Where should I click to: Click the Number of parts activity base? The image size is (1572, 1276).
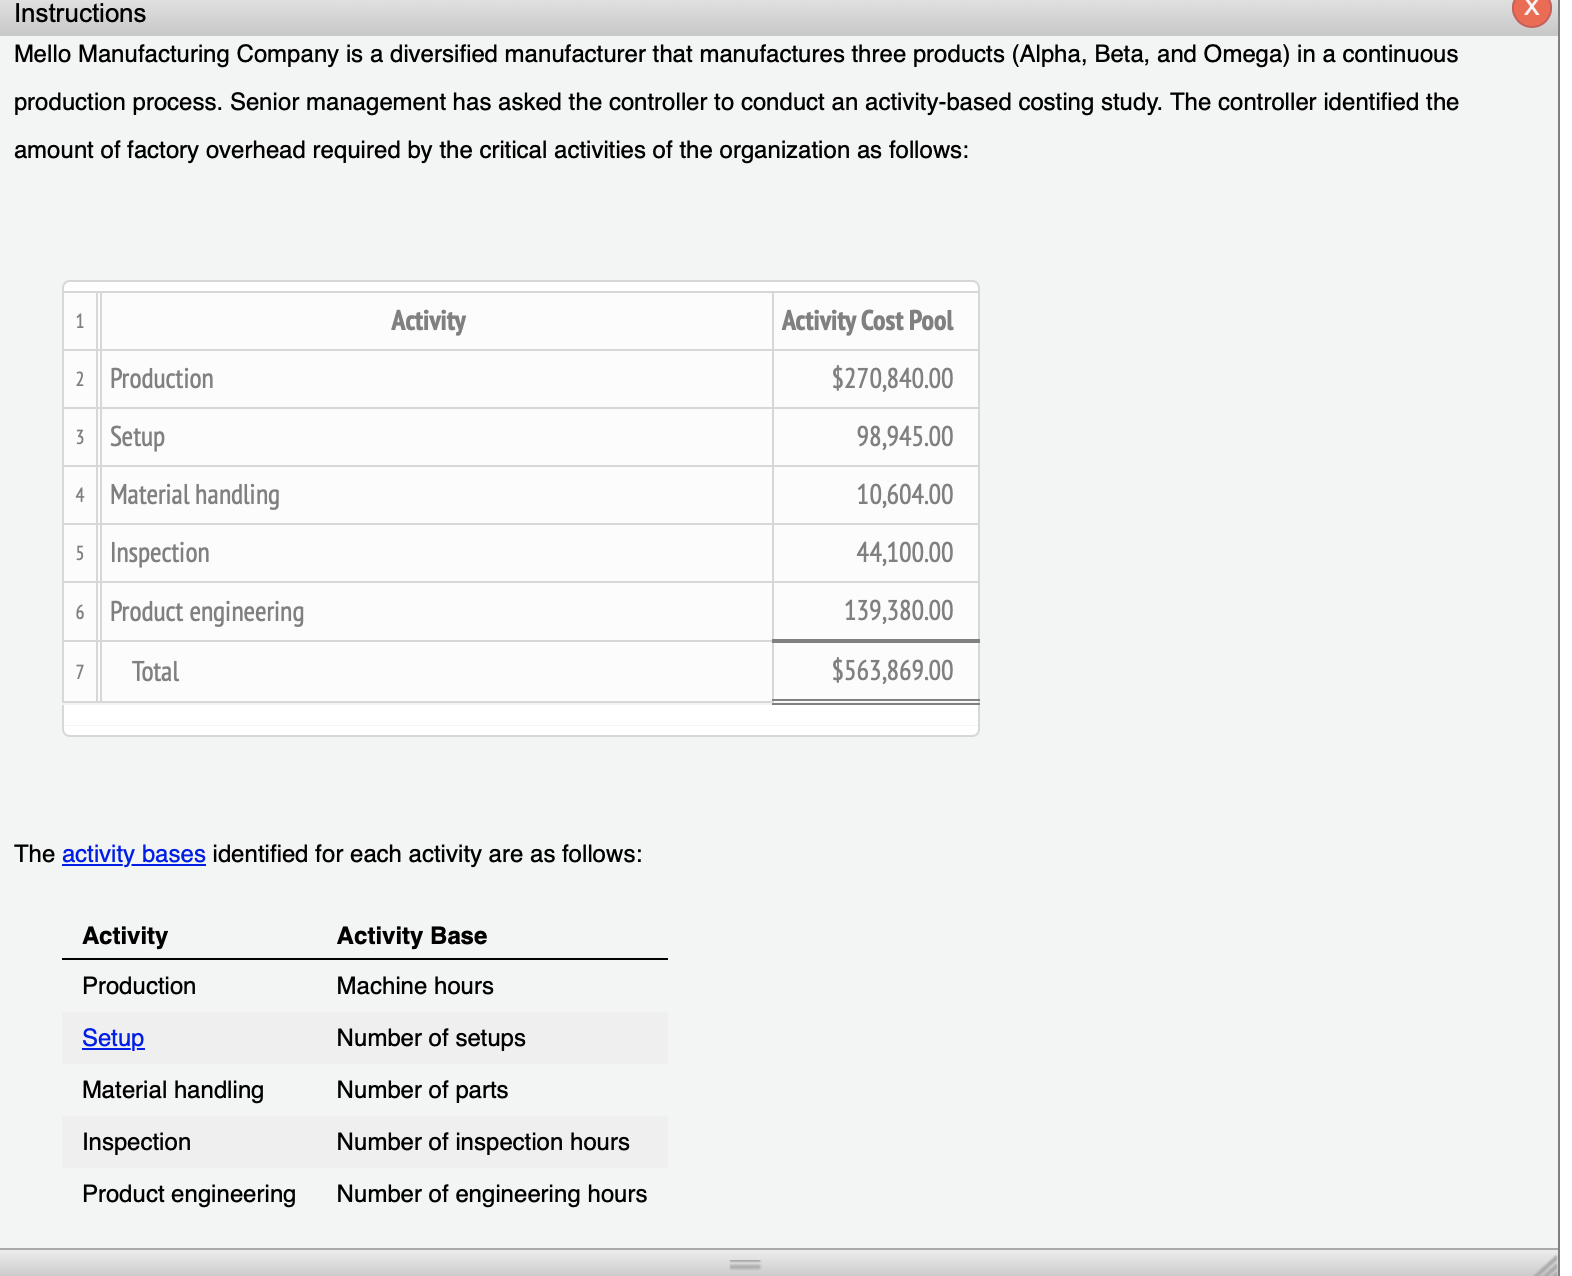tap(422, 1090)
